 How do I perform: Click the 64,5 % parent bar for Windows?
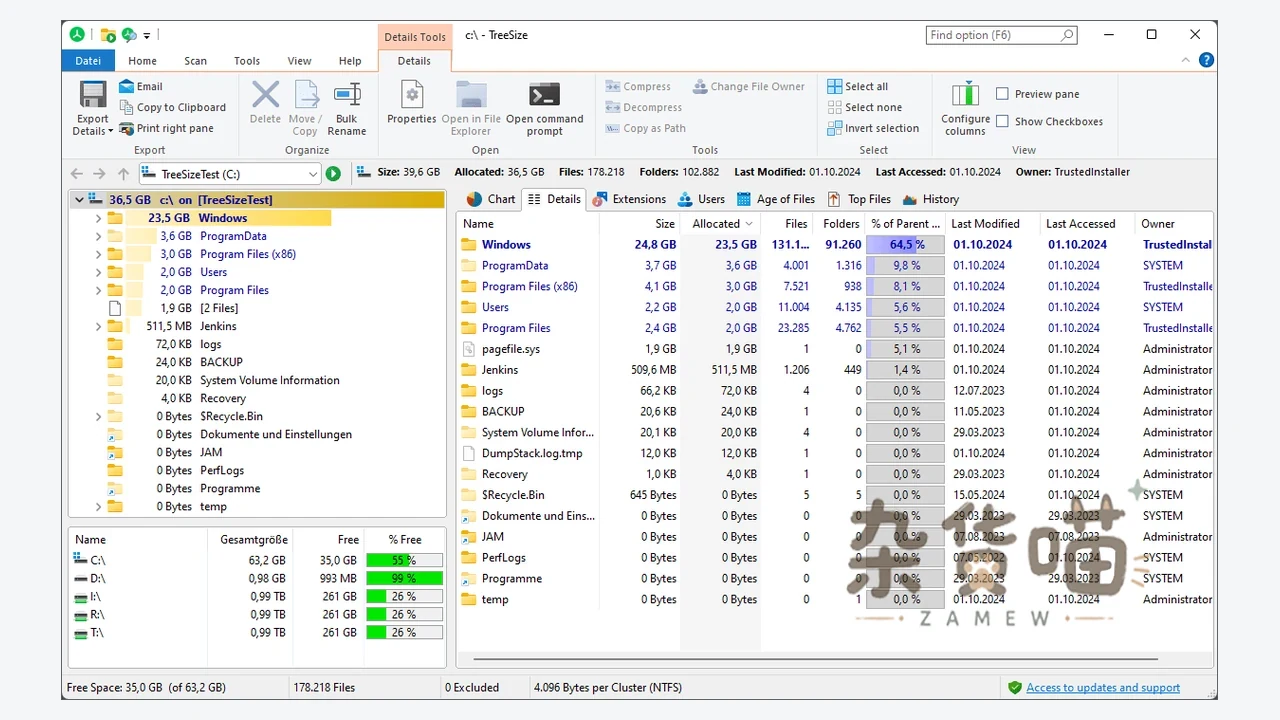click(905, 245)
